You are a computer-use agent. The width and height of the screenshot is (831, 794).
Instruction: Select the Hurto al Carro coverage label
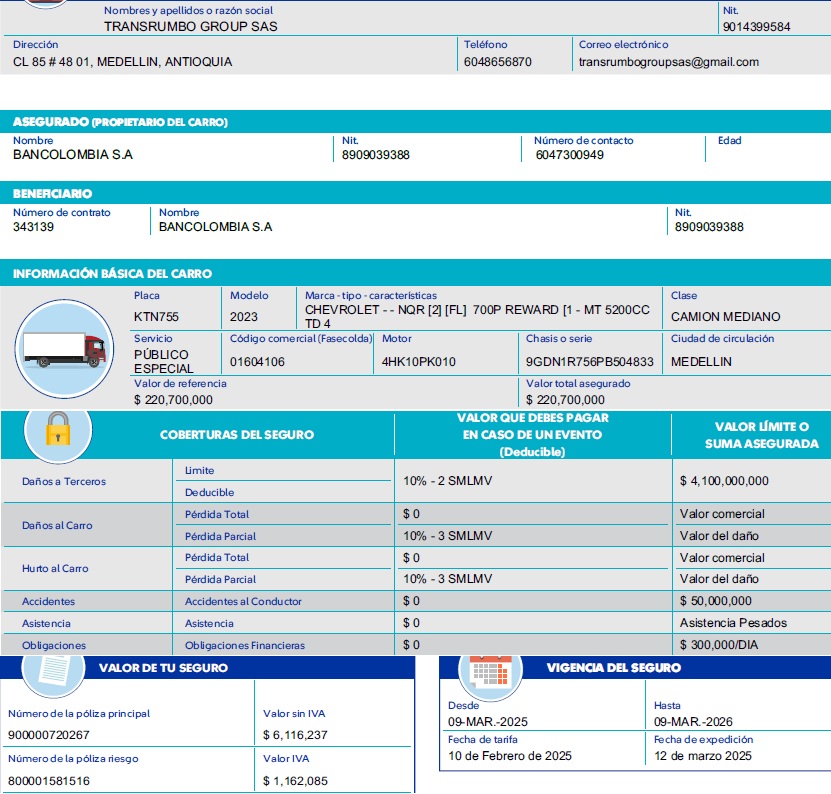[56, 569]
